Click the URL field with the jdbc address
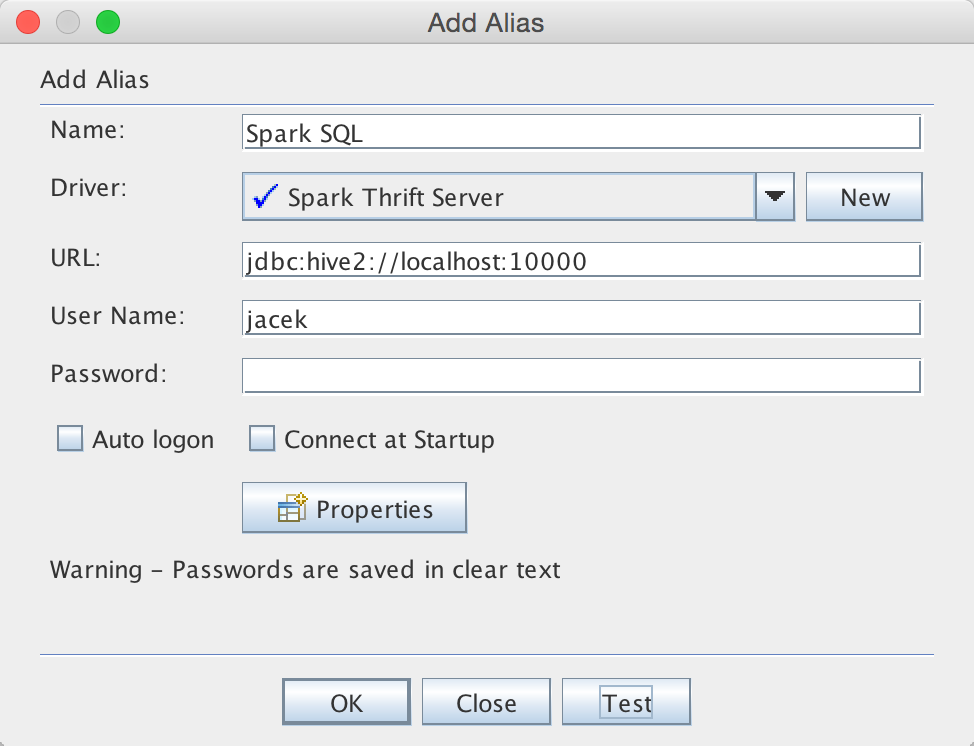The height and width of the screenshot is (746, 974). point(580,259)
